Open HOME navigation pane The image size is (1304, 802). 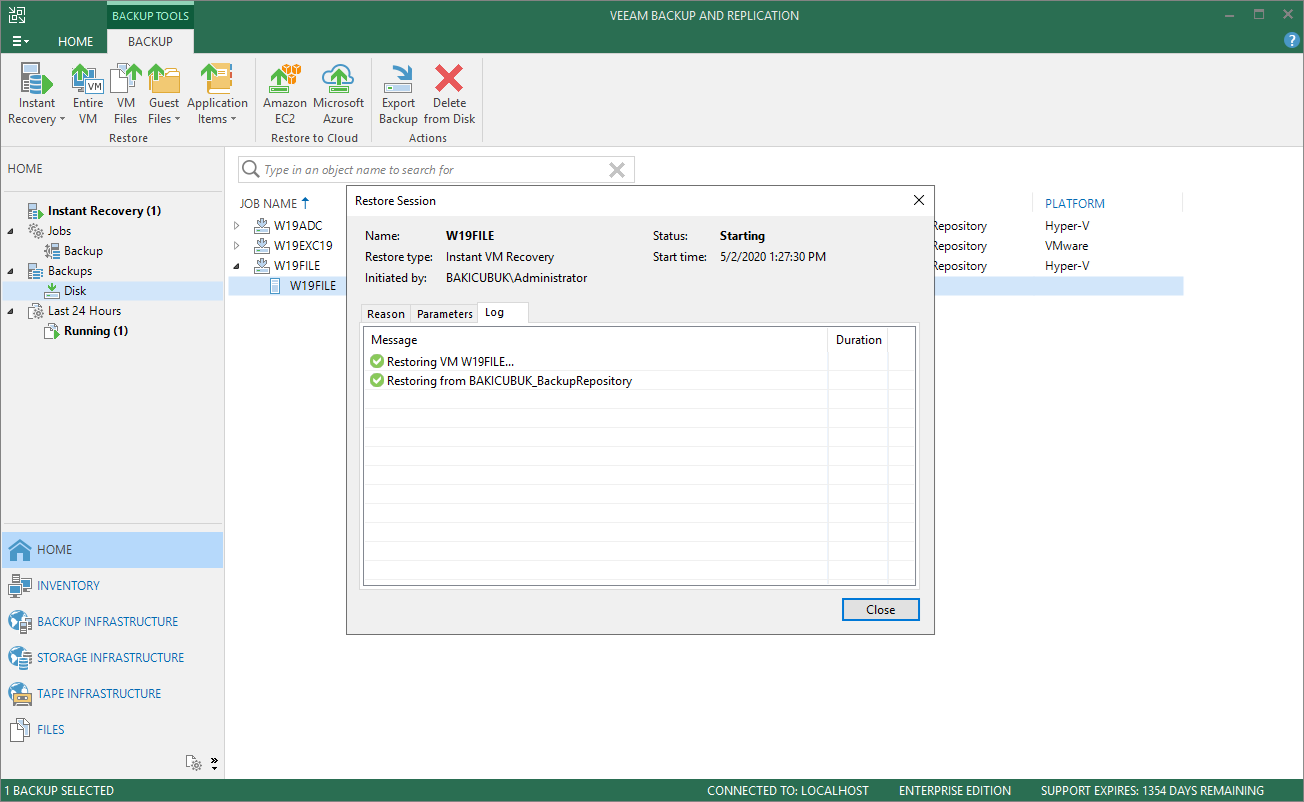point(112,550)
